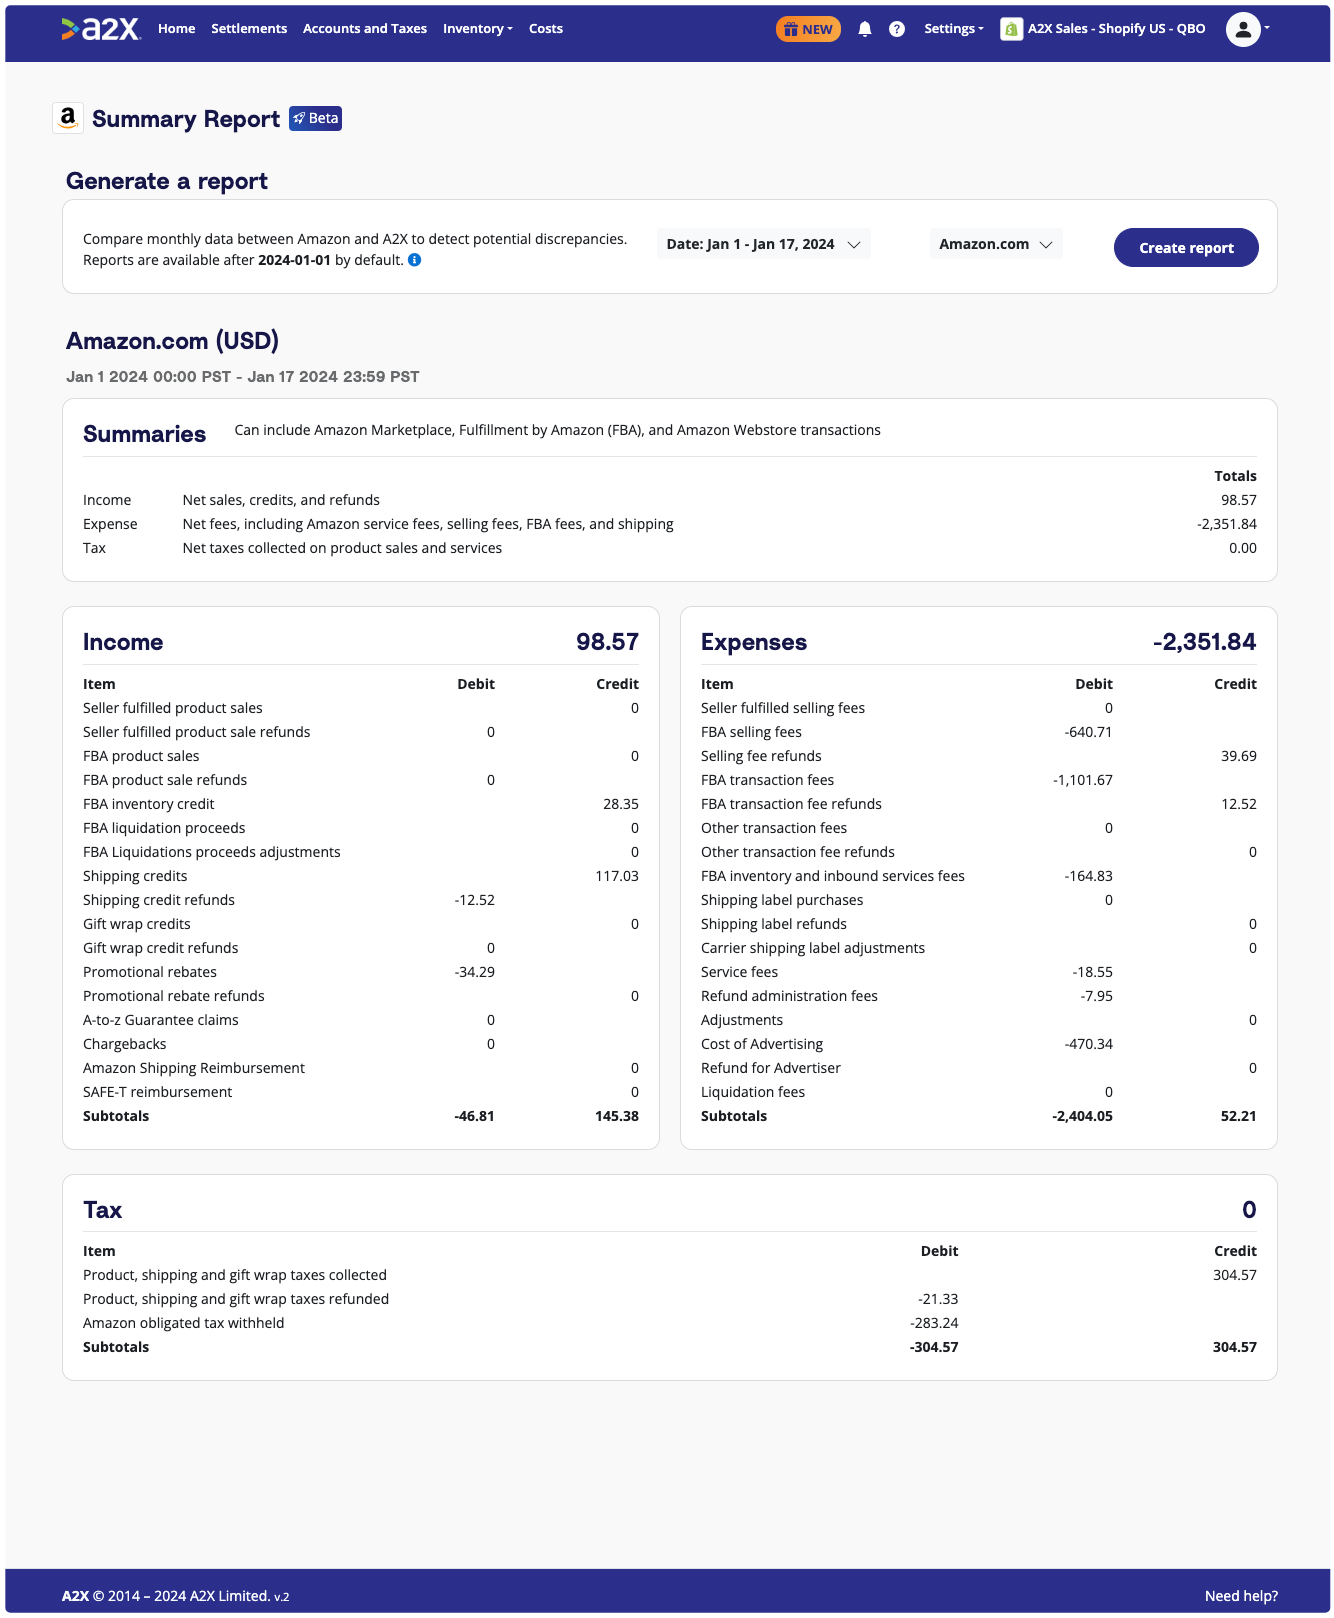The width and height of the screenshot is (1334, 1618).
Task: Open the help question mark icon
Action: click(897, 29)
